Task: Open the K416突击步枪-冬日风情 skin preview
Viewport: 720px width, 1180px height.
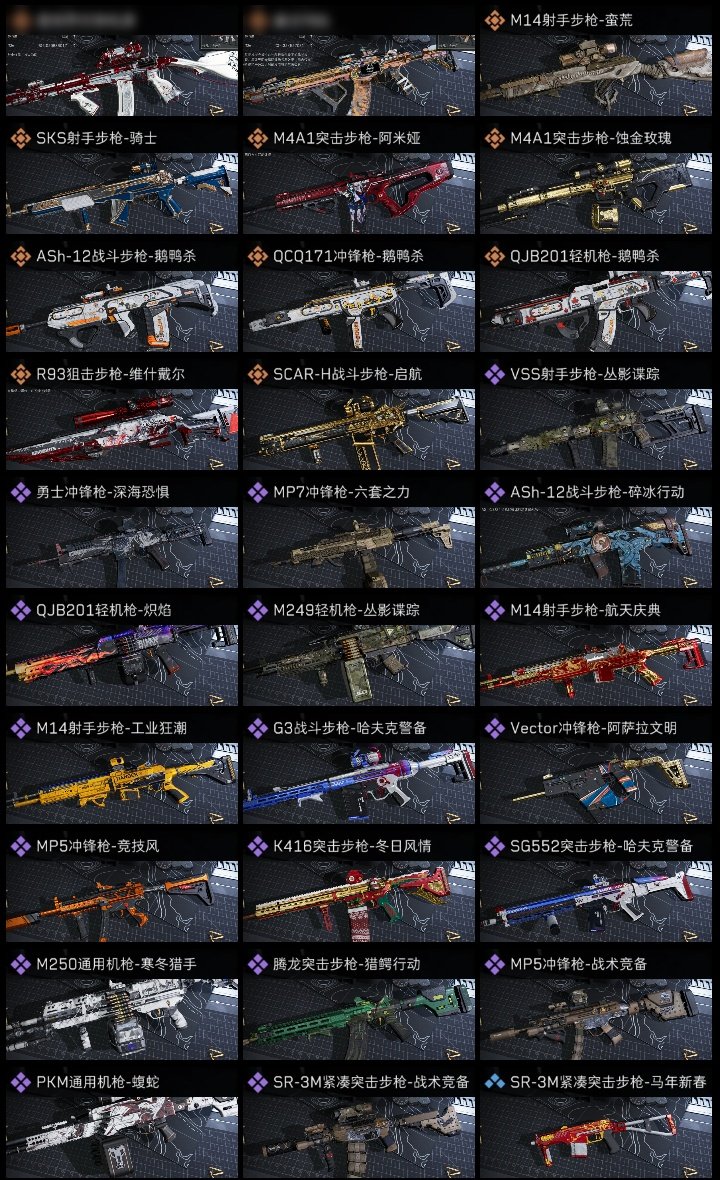Action: tap(359, 902)
